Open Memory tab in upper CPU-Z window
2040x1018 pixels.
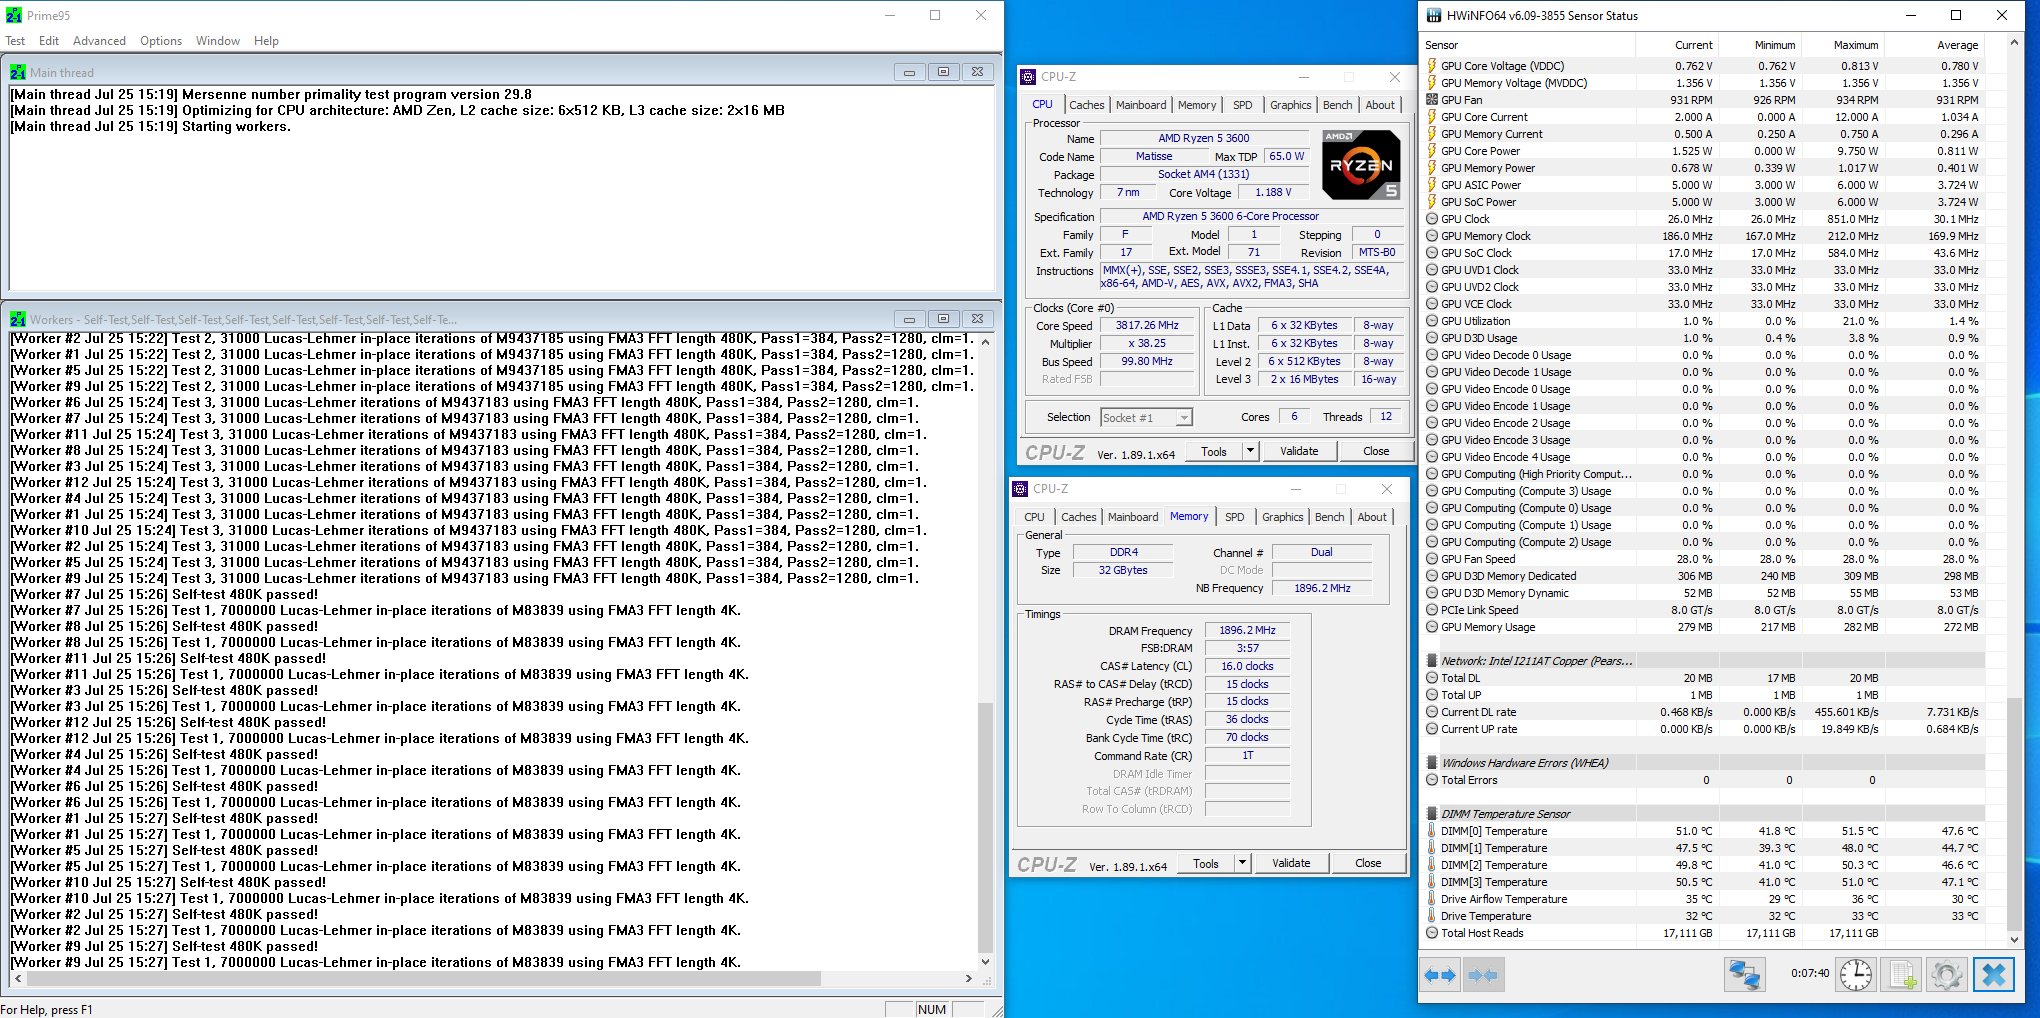pos(1197,105)
